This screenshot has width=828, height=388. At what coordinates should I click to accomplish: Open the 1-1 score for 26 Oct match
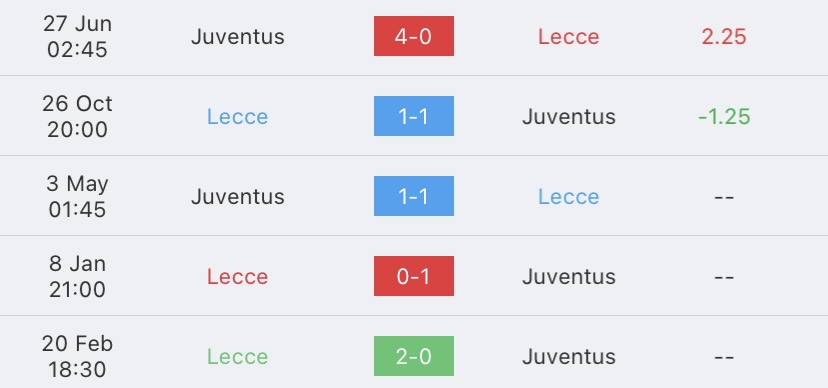point(413,116)
